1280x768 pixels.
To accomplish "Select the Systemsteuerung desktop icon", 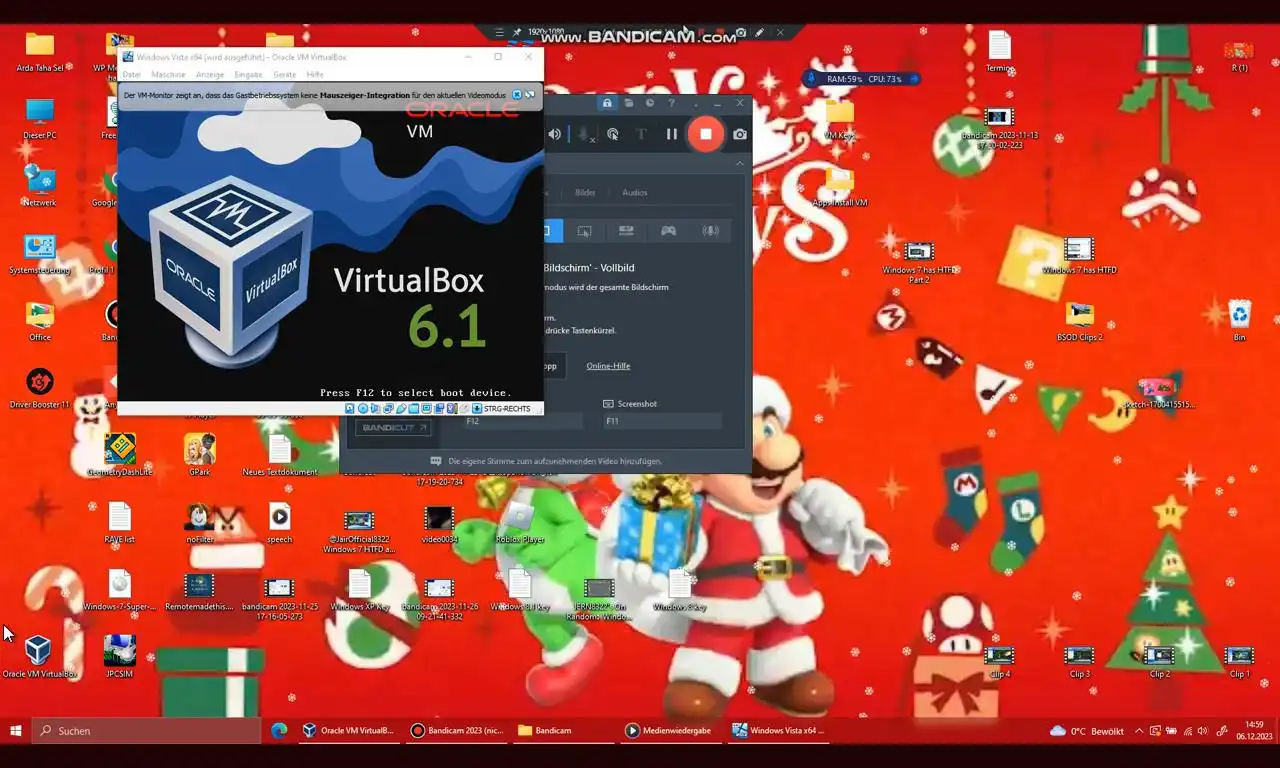I will tap(40, 255).
